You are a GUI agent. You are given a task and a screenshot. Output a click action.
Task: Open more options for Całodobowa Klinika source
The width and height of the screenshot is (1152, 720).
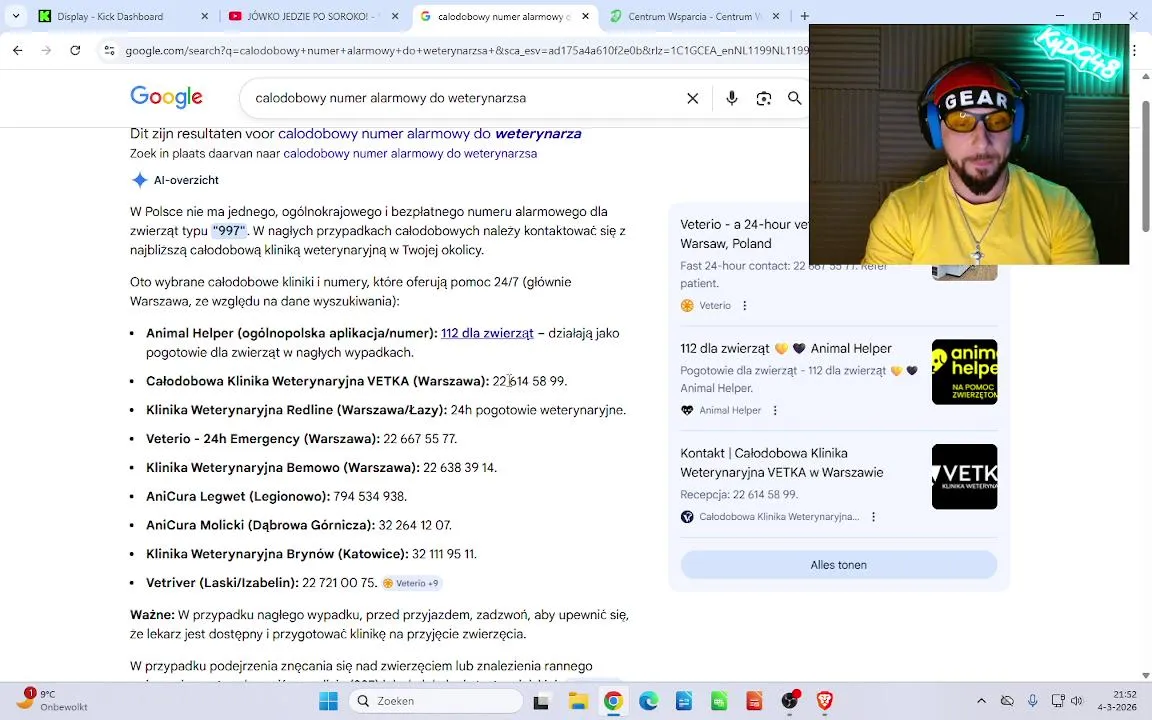(873, 517)
